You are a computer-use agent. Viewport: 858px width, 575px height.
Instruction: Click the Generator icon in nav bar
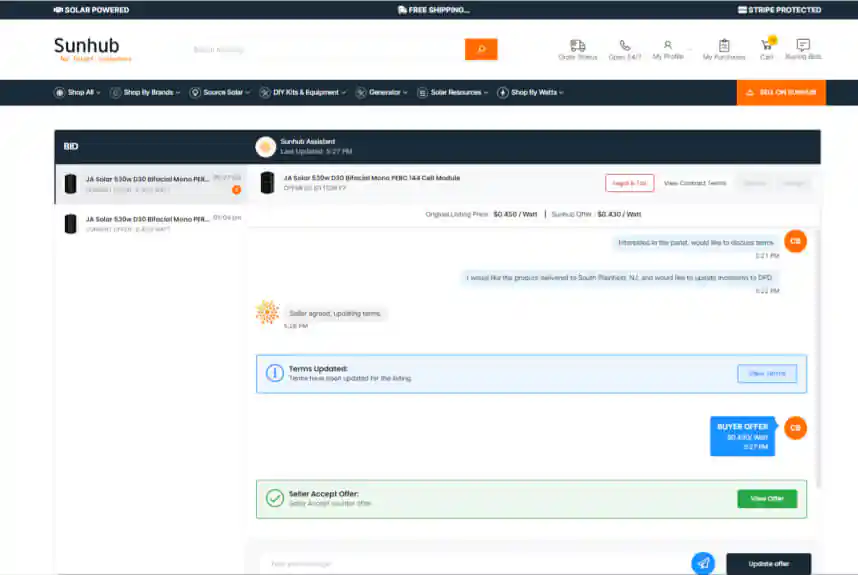click(x=361, y=92)
